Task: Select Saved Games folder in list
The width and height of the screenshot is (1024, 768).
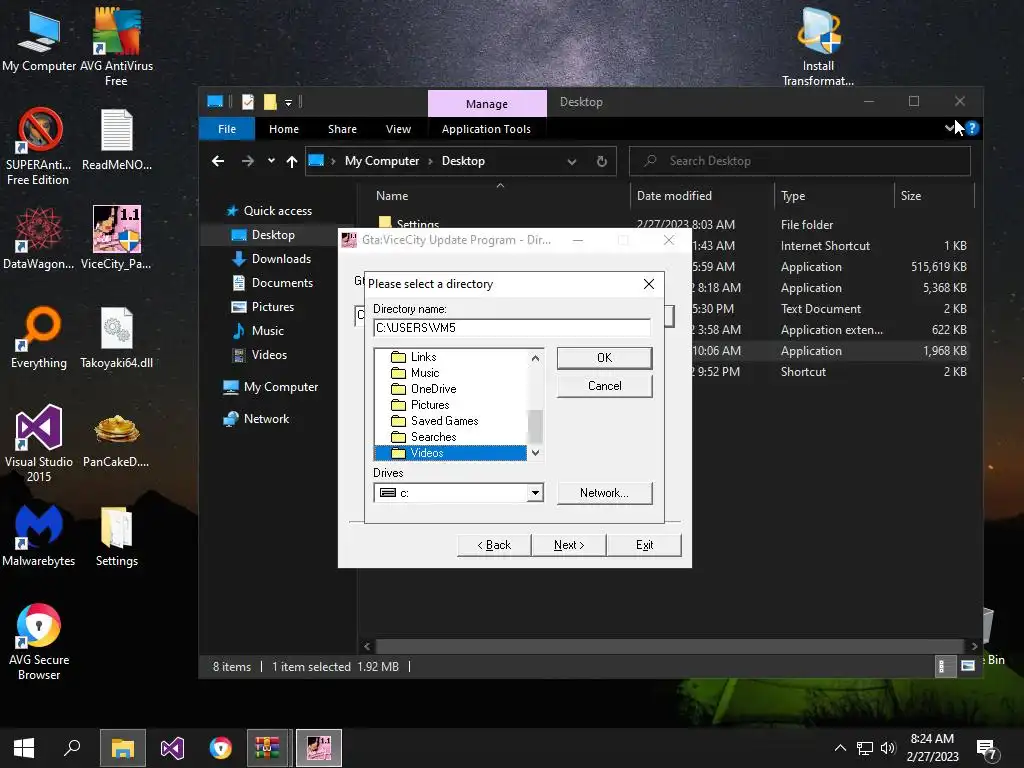Action: (451, 421)
